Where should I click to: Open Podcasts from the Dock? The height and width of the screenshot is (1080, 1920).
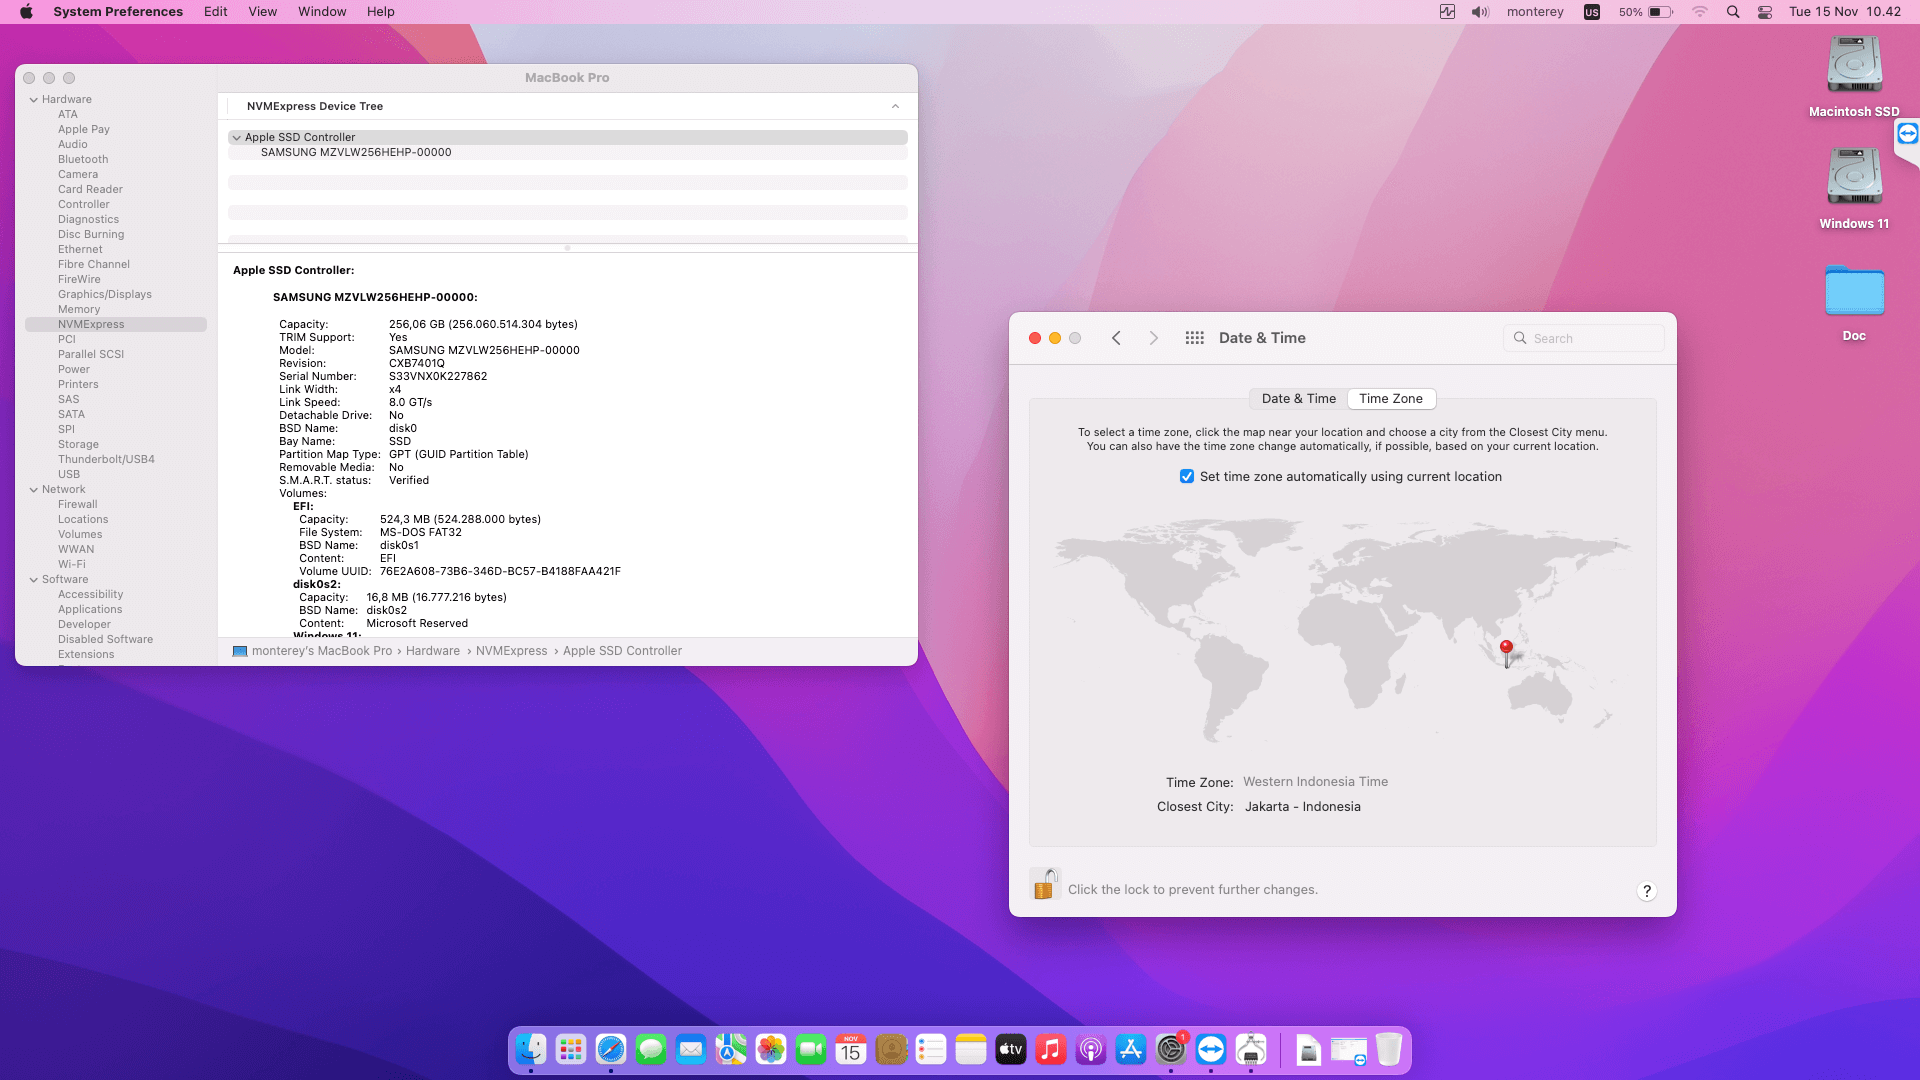pyautogui.click(x=1091, y=1049)
